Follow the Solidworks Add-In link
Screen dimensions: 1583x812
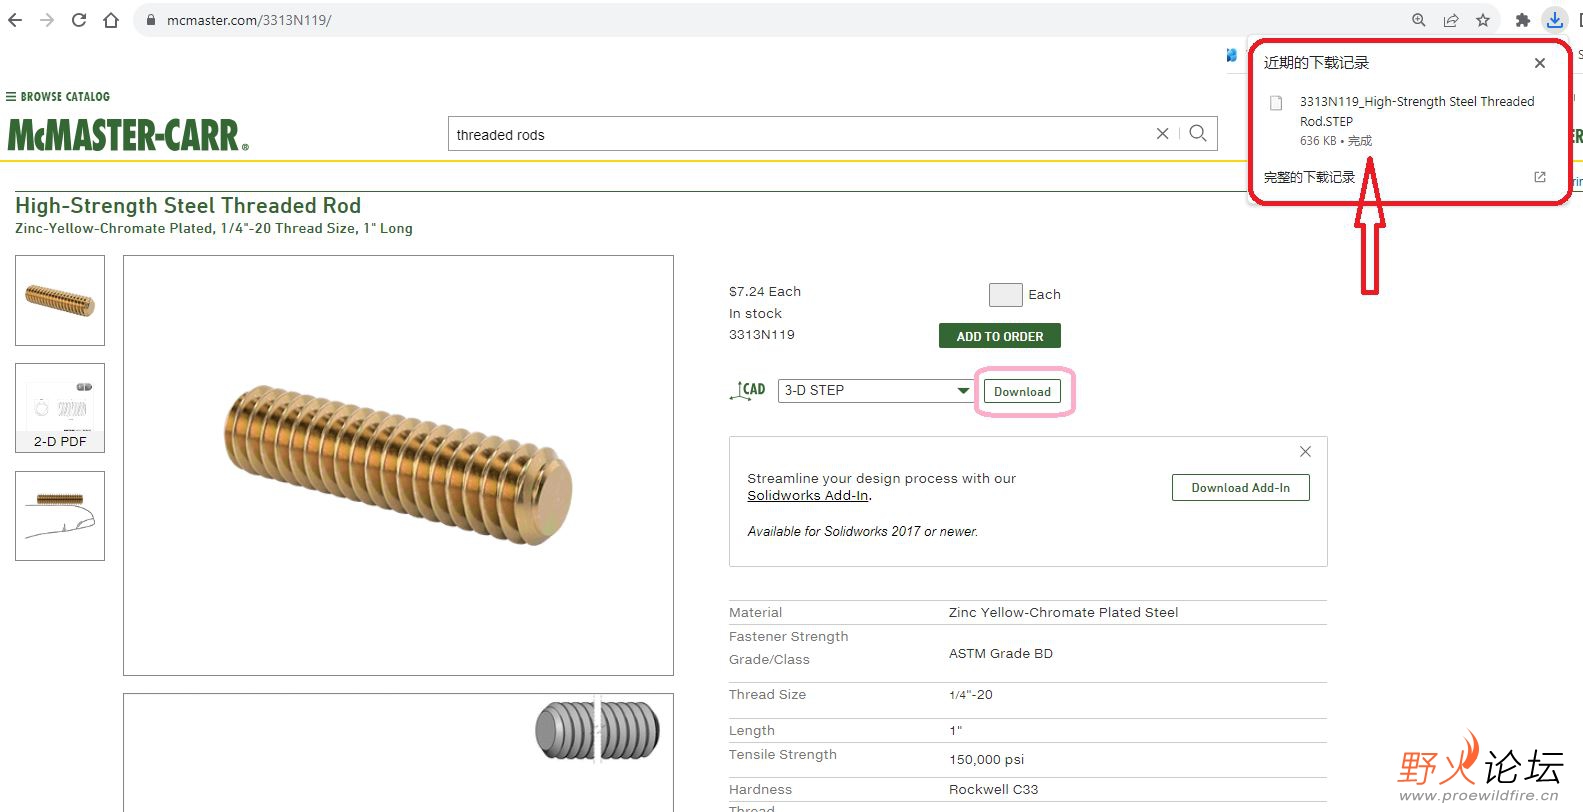click(x=808, y=495)
